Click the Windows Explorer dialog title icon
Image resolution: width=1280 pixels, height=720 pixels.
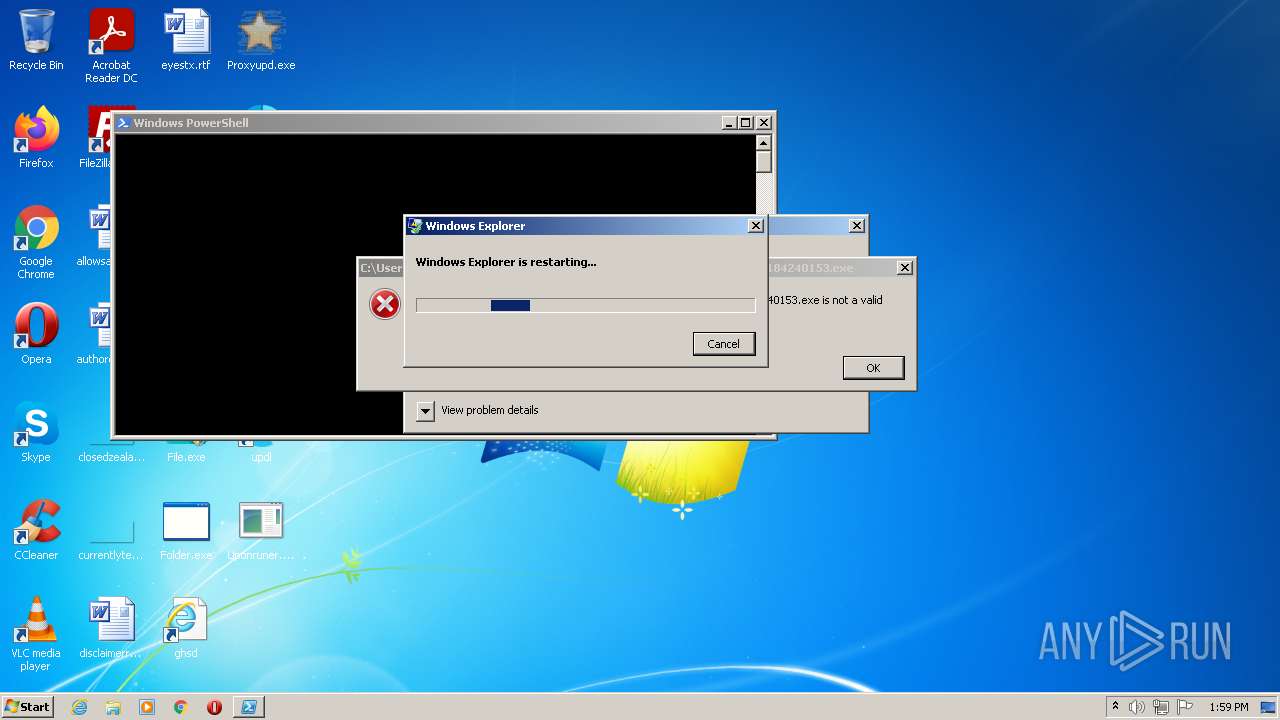click(415, 226)
